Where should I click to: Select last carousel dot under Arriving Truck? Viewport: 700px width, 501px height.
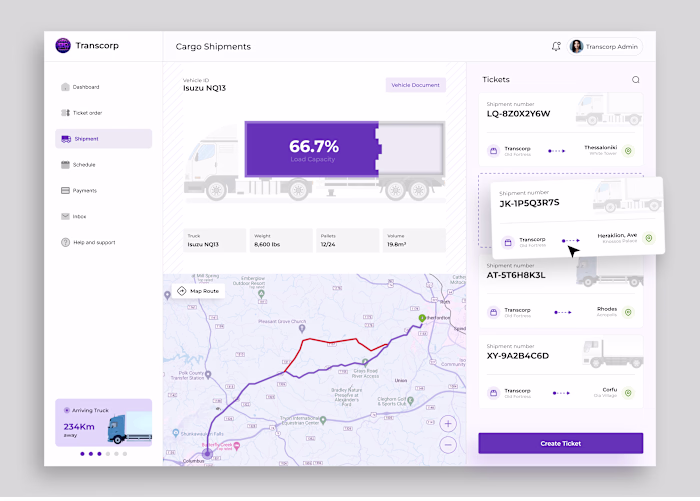point(125,454)
